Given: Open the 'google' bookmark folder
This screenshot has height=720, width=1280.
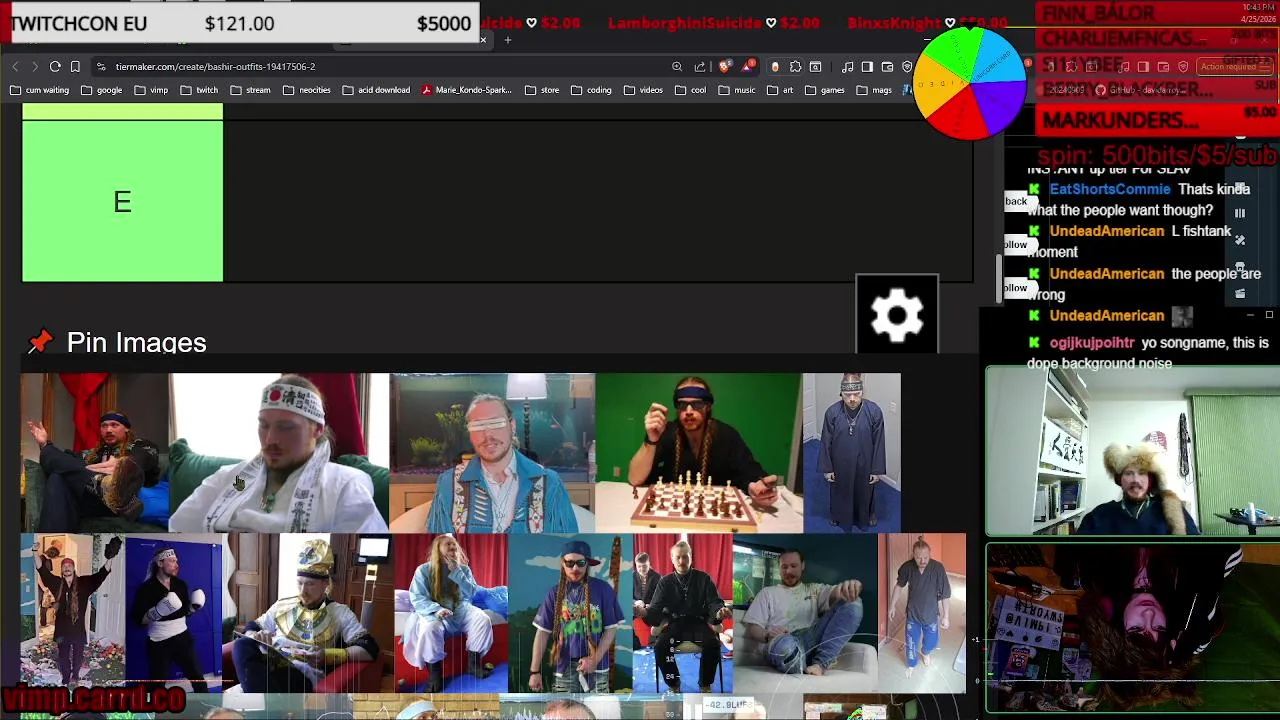Looking at the screenshot, I should [x=101, y=90].
